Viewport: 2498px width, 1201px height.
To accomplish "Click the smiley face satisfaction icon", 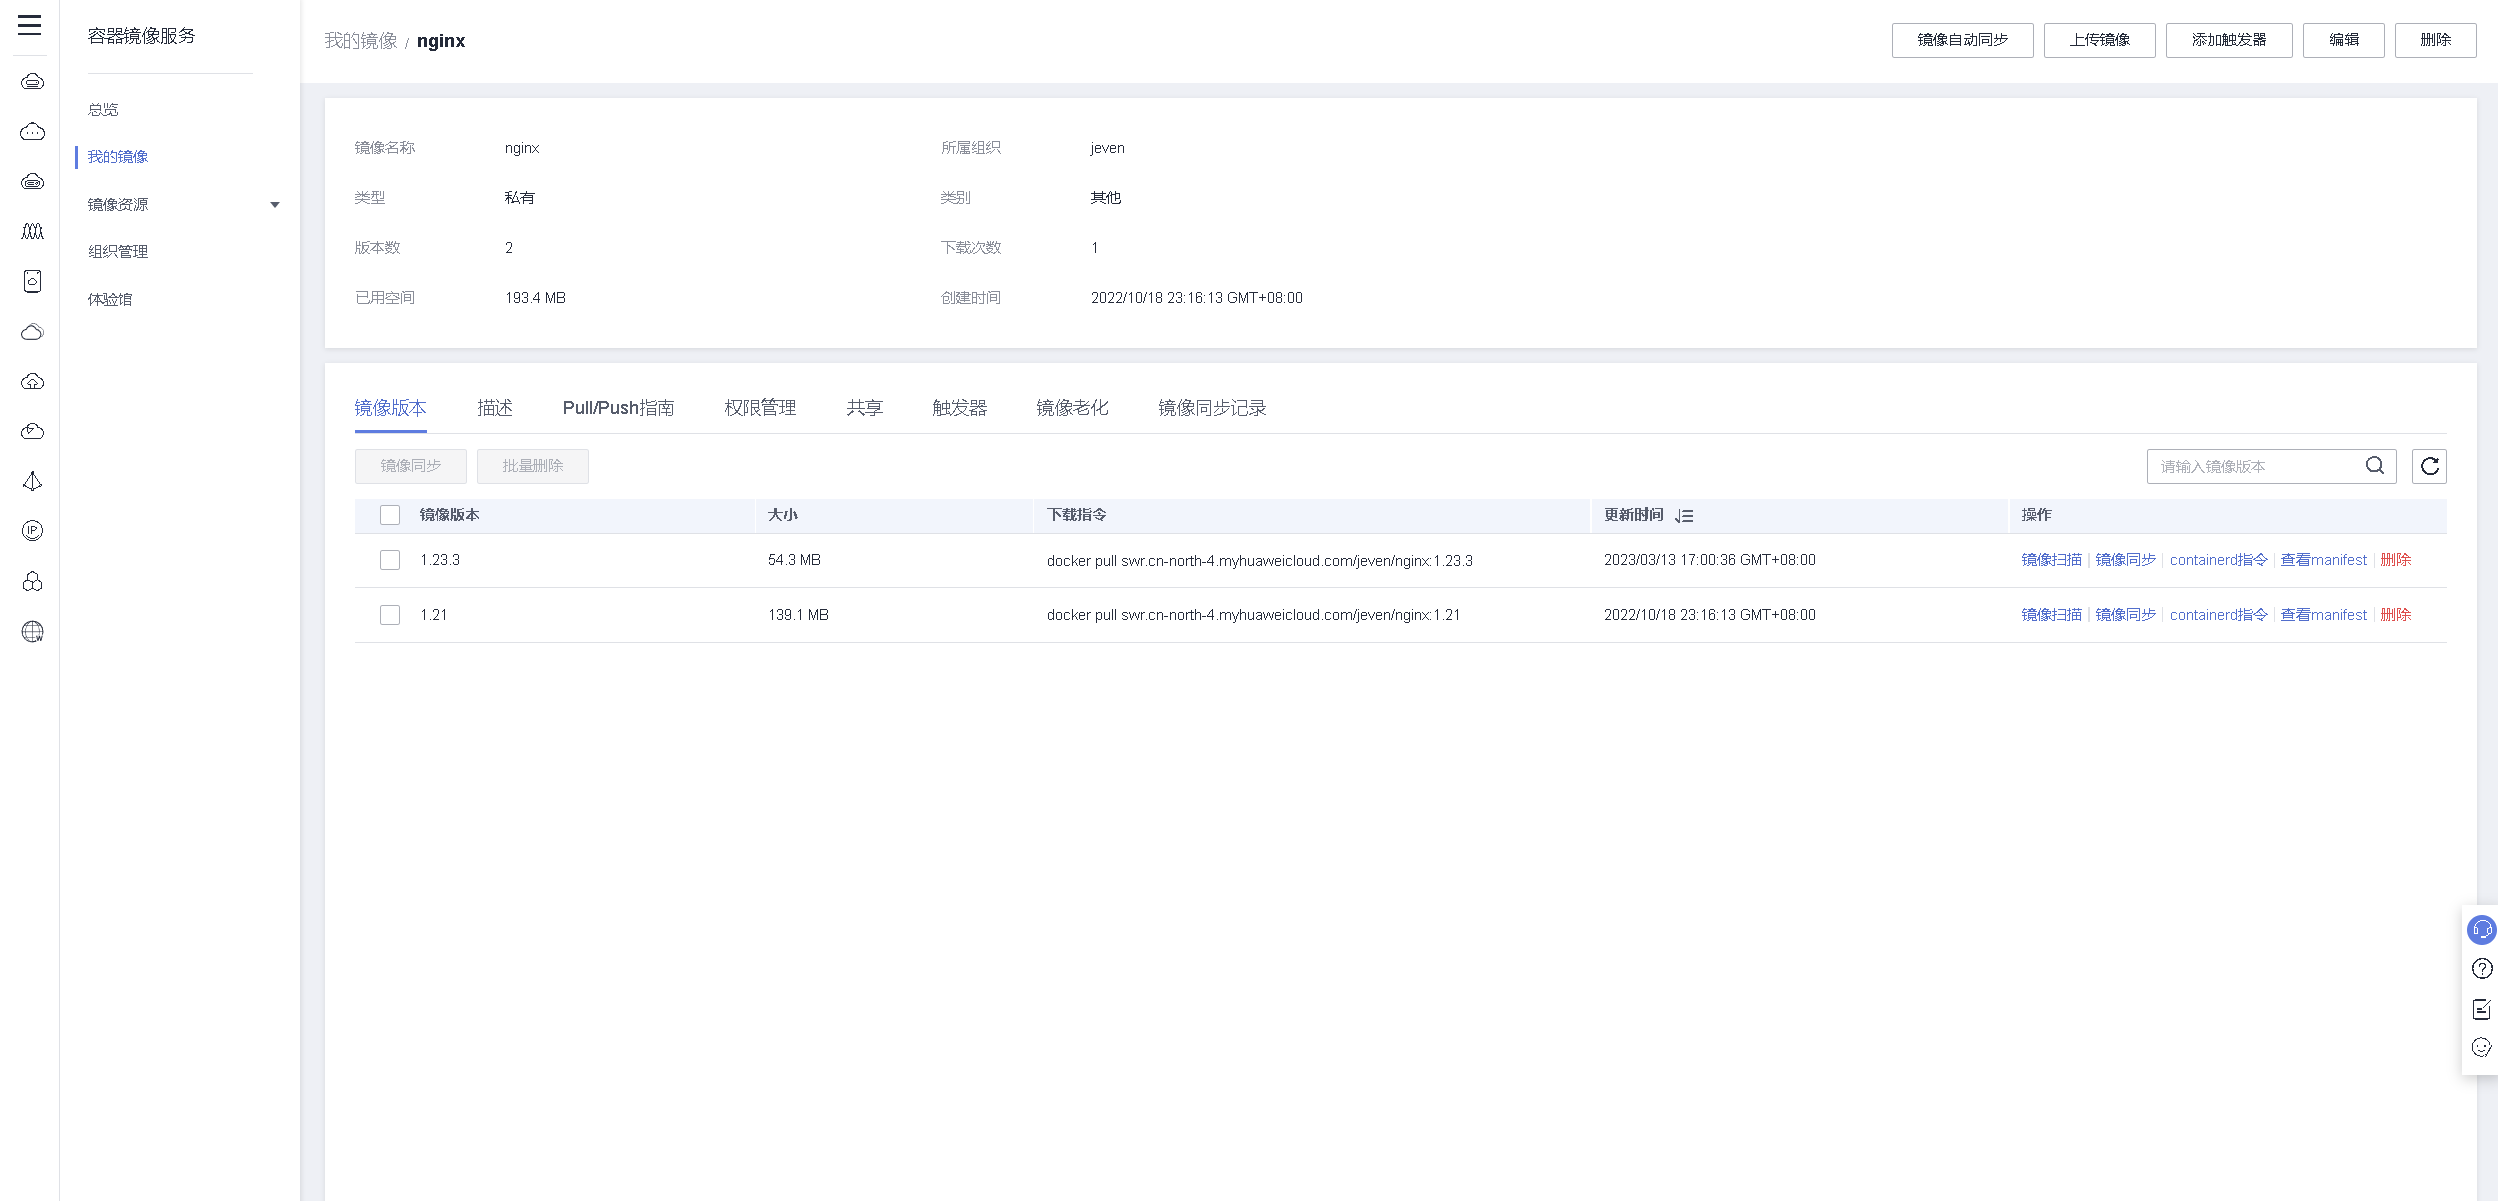I will (x=2481, y=1048).
